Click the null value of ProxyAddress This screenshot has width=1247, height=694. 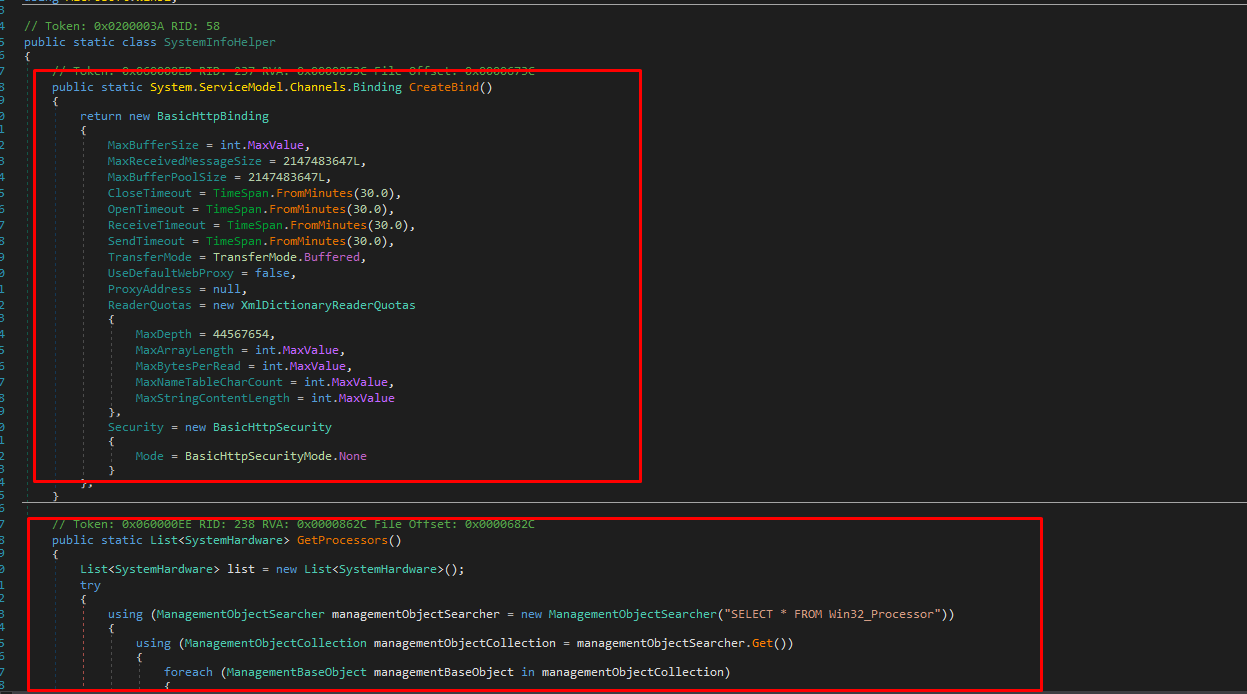(227, 289)
